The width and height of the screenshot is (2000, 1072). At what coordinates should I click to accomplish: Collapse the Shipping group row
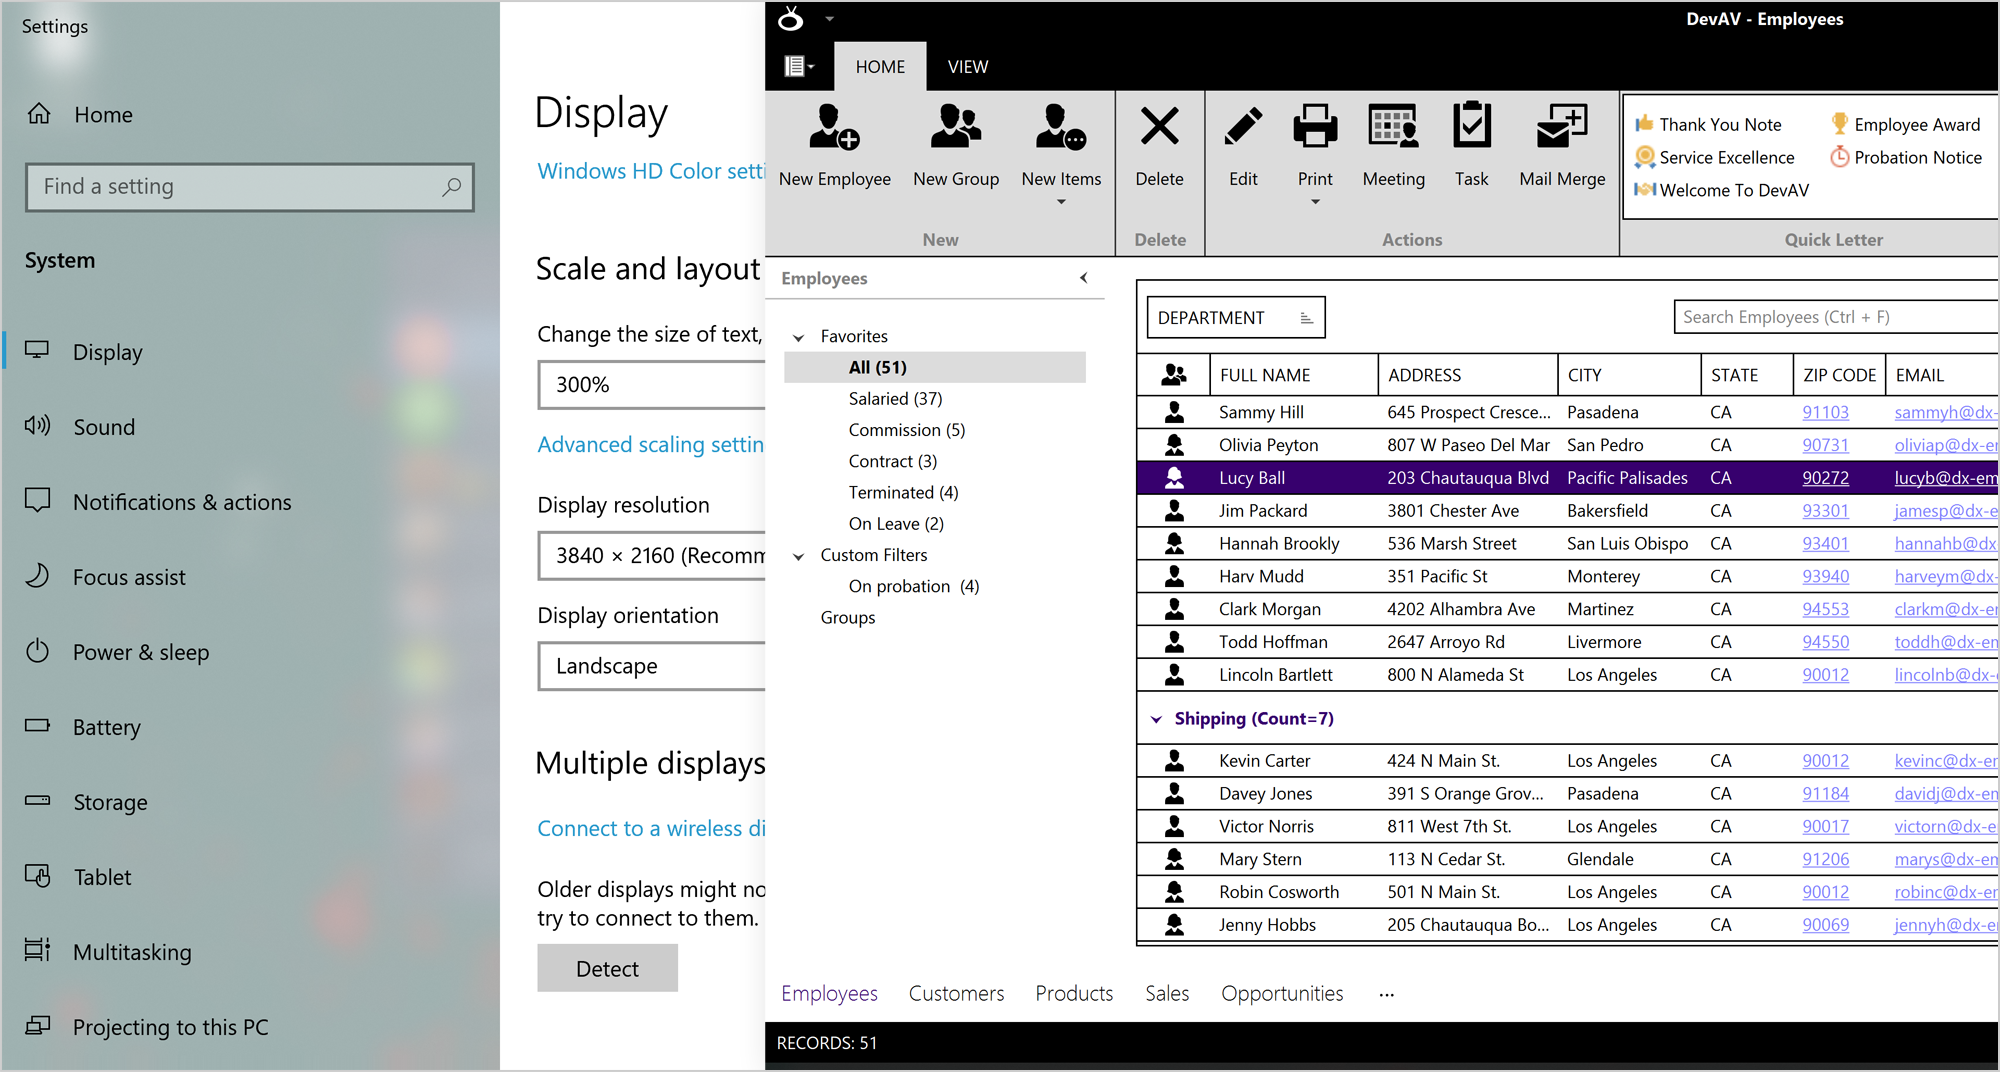coord(1156,719)
